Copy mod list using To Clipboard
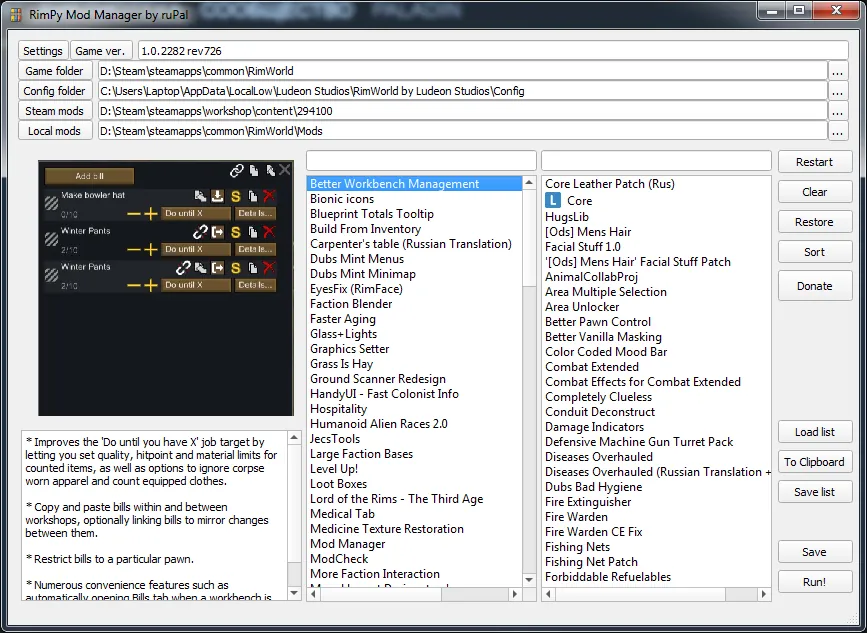Viewport: 867px width, 633px height. 814,462
